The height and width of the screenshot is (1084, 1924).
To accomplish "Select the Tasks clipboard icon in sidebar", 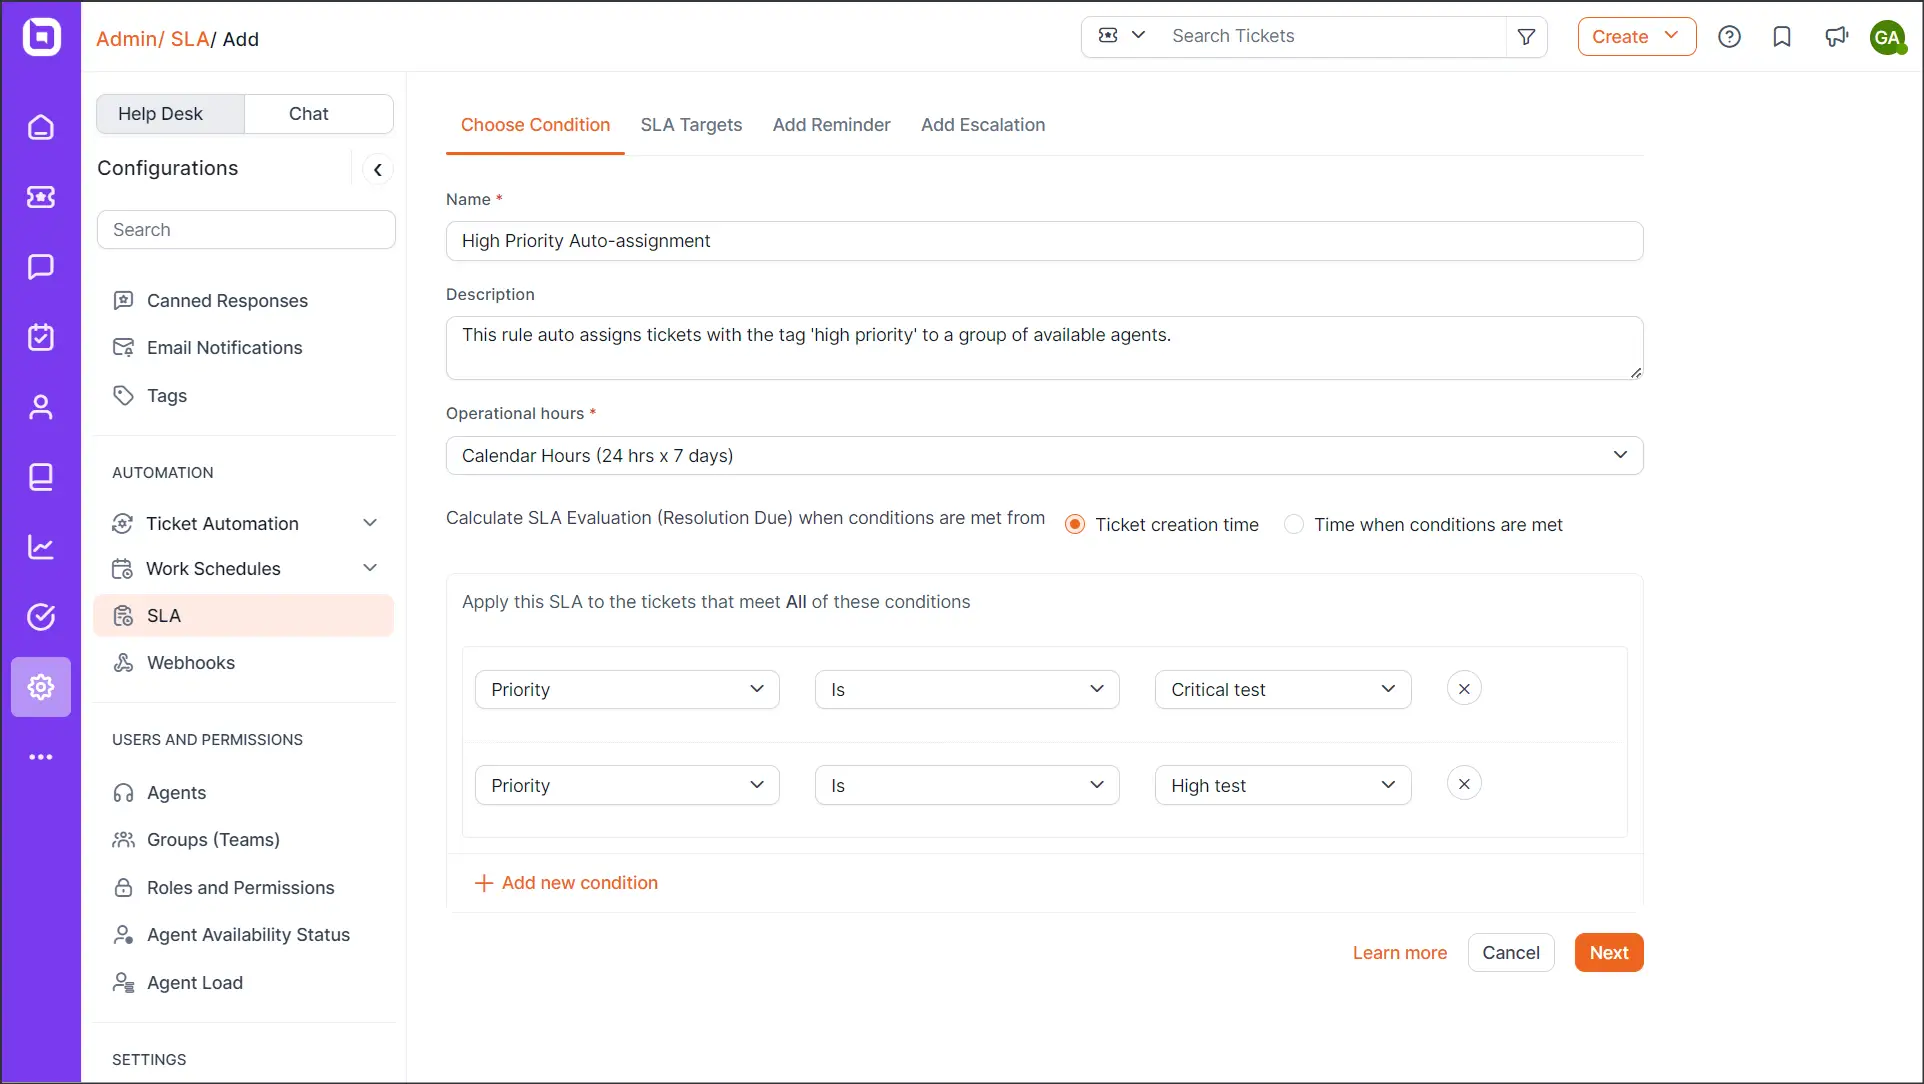I will 41,337.
